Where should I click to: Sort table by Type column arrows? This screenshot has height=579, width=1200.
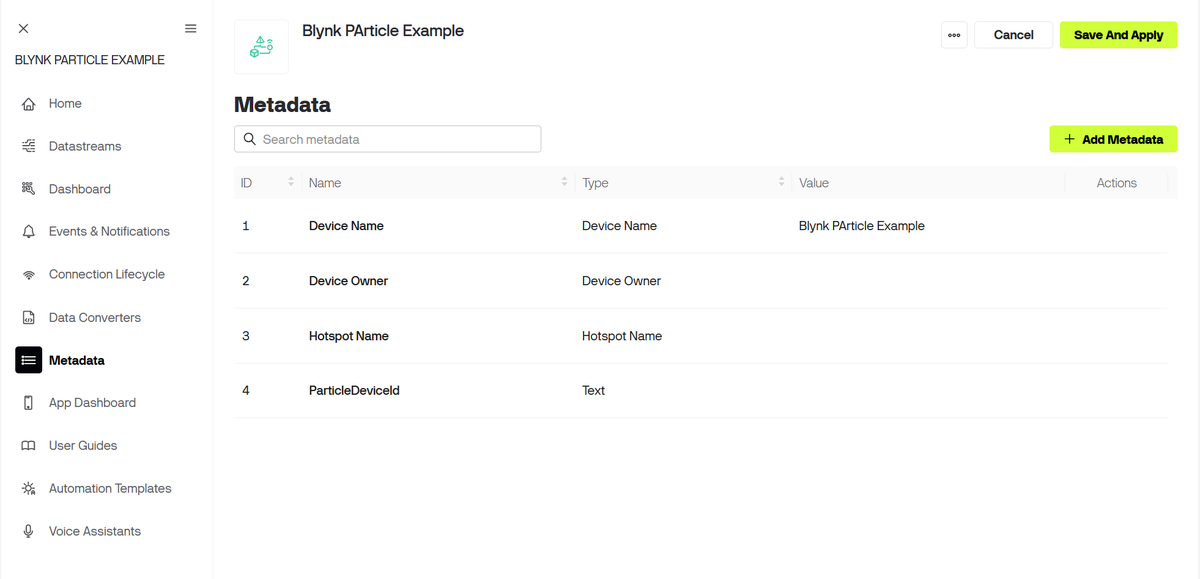[x=781, y=182]
